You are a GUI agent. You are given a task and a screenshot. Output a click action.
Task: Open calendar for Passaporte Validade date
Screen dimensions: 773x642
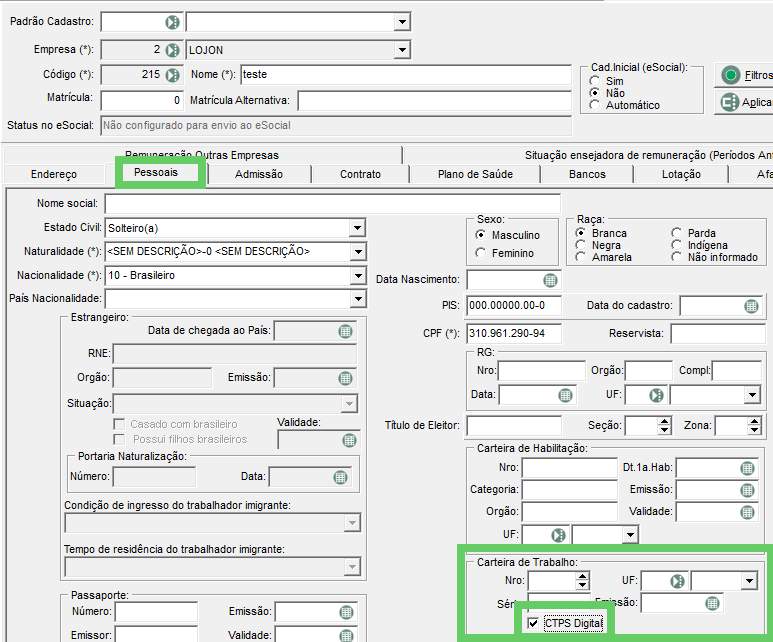347,635
